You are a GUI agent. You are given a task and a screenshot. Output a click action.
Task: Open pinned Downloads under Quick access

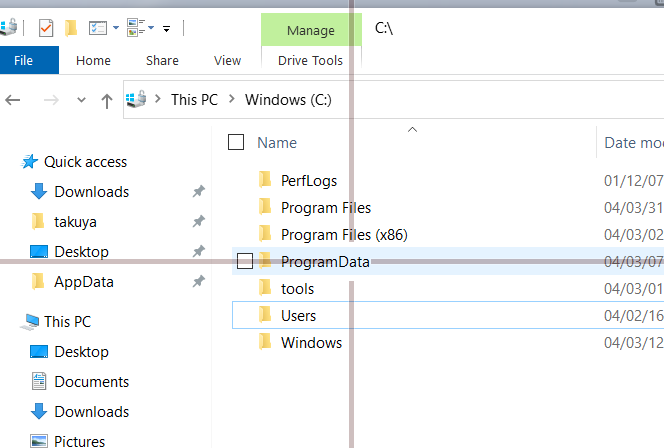[x=91, y=192]
